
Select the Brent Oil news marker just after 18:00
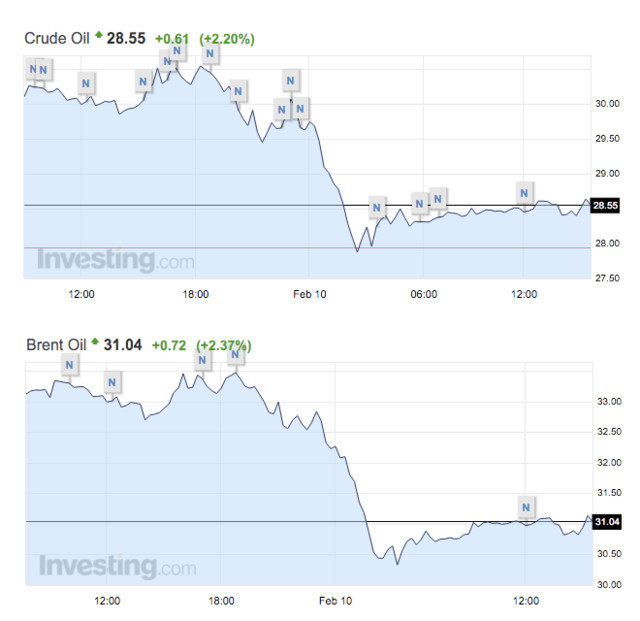[237, 355]
